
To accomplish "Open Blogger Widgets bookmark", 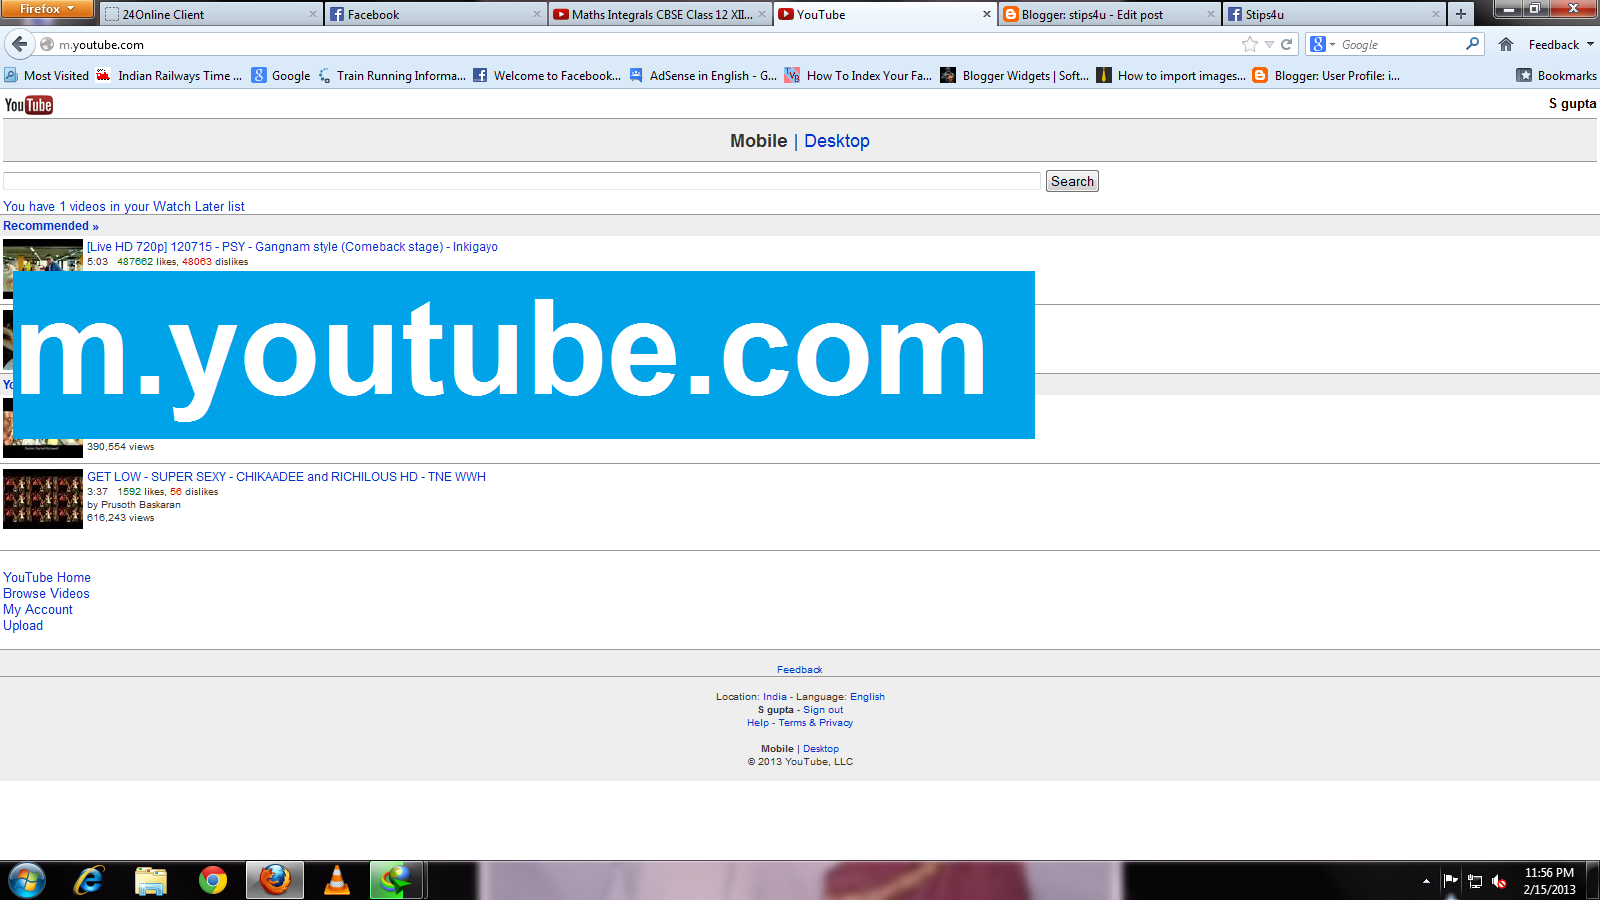I will (x=1014, y=75).
